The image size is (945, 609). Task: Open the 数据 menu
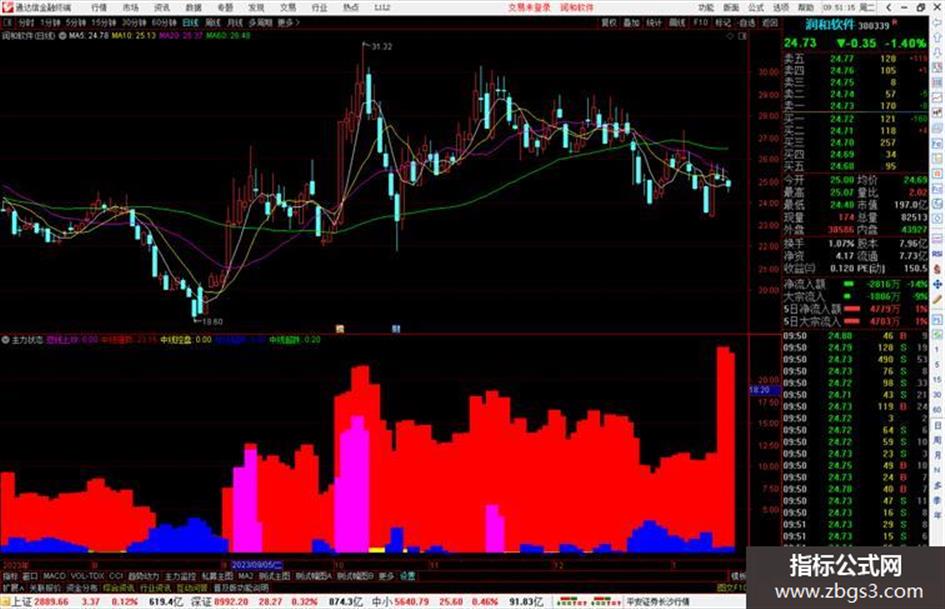click(193, 7)
